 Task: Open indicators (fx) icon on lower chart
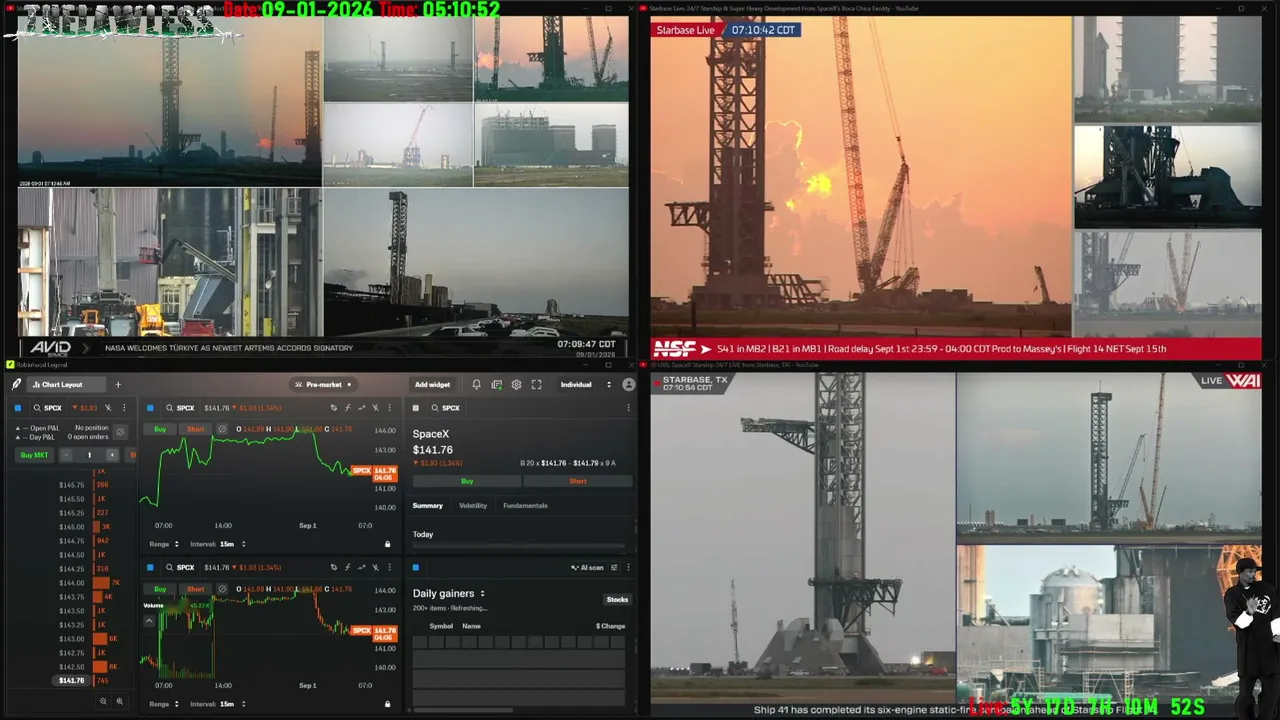click(347, 568)
